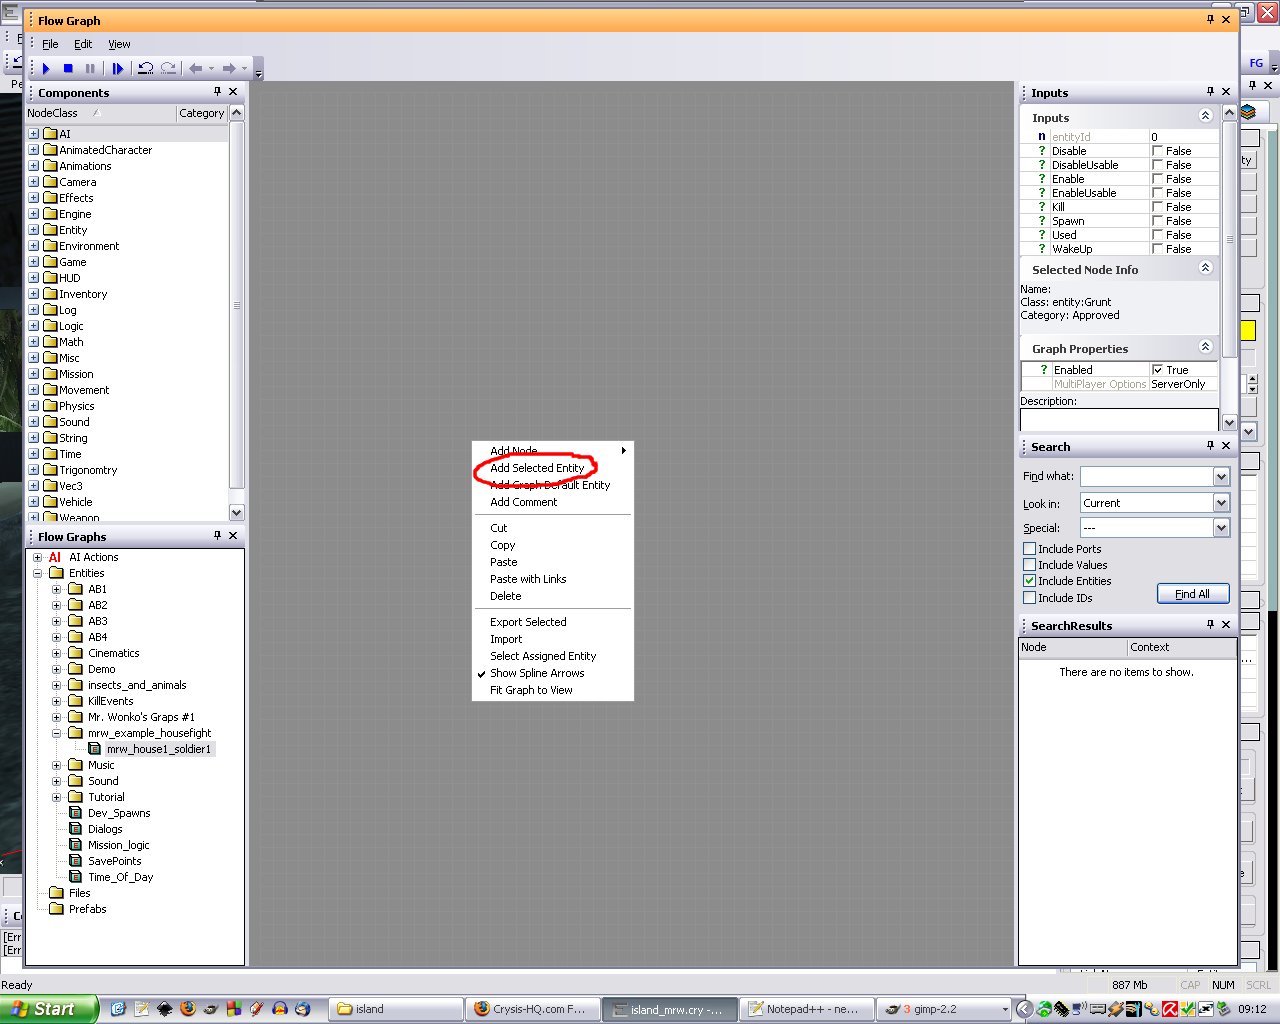
Task: Click the Find All button
Action: 1192,594
